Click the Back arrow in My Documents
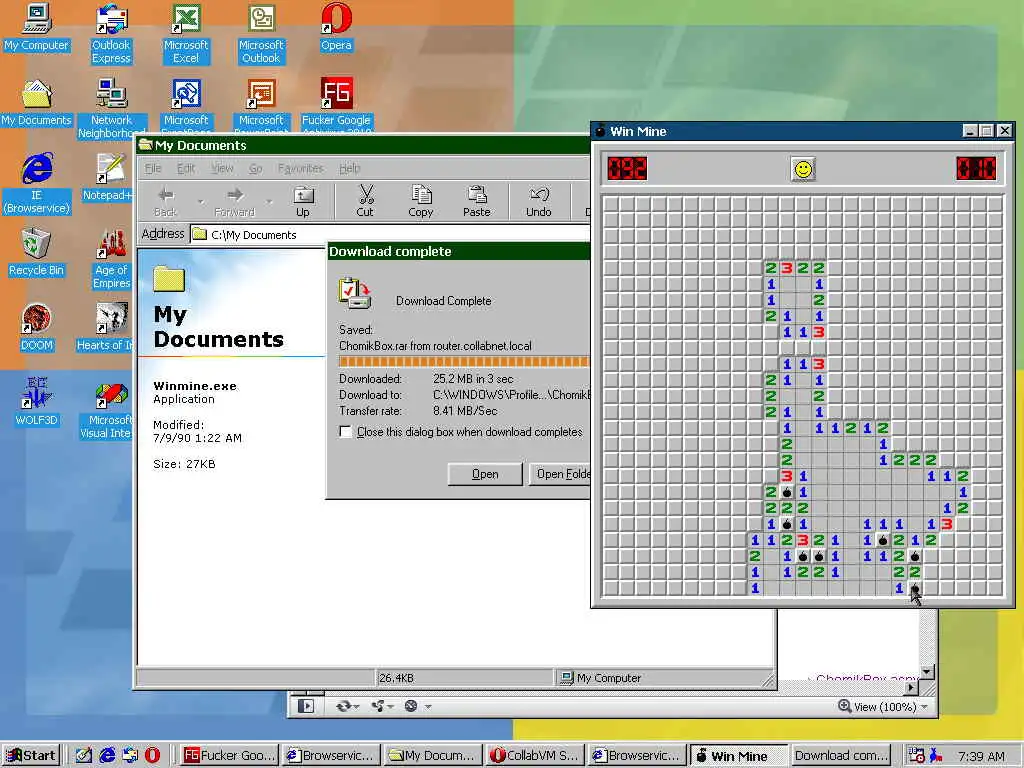Screen dimensions: 1024x768 (165, 201)
